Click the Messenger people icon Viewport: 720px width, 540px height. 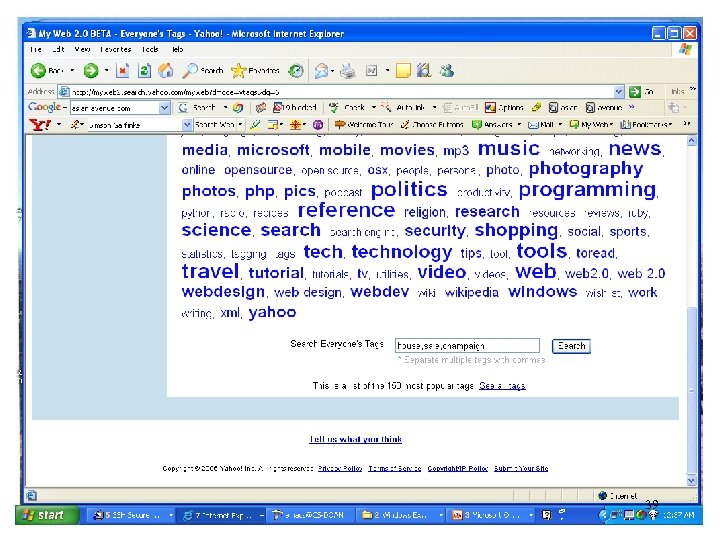pos(446,71)
